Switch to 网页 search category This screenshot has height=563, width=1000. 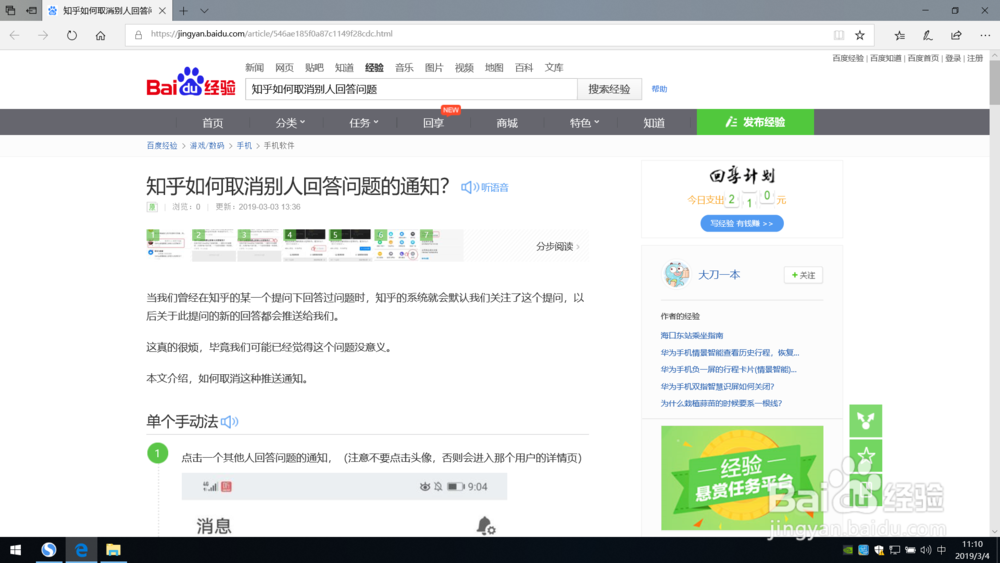pos(284,68)
